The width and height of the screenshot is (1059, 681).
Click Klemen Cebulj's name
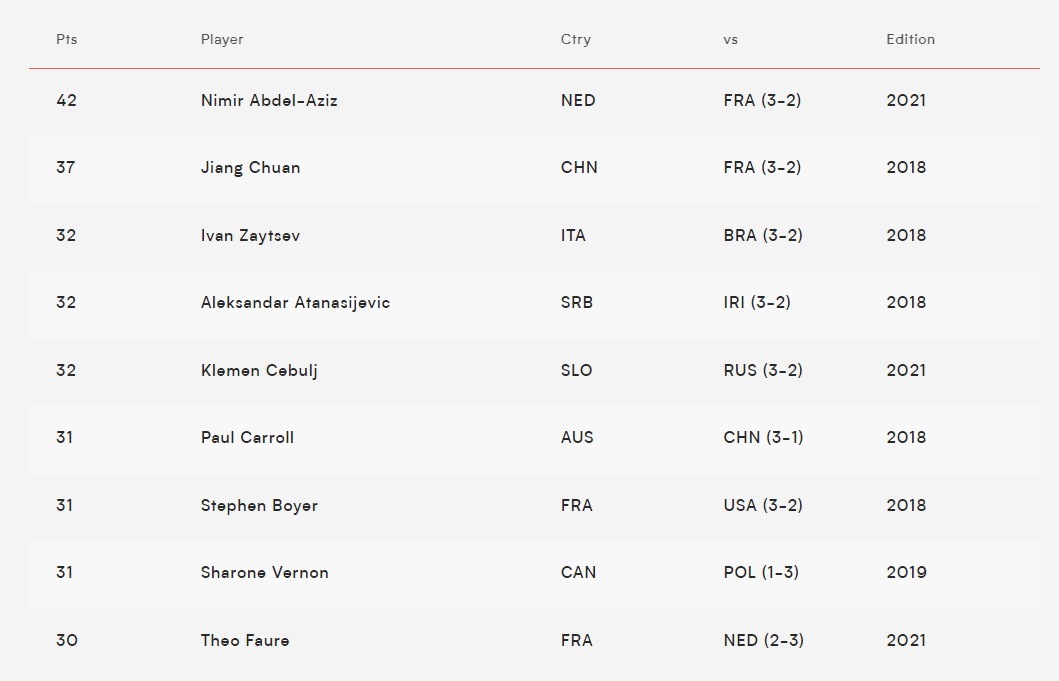[259, 370]
